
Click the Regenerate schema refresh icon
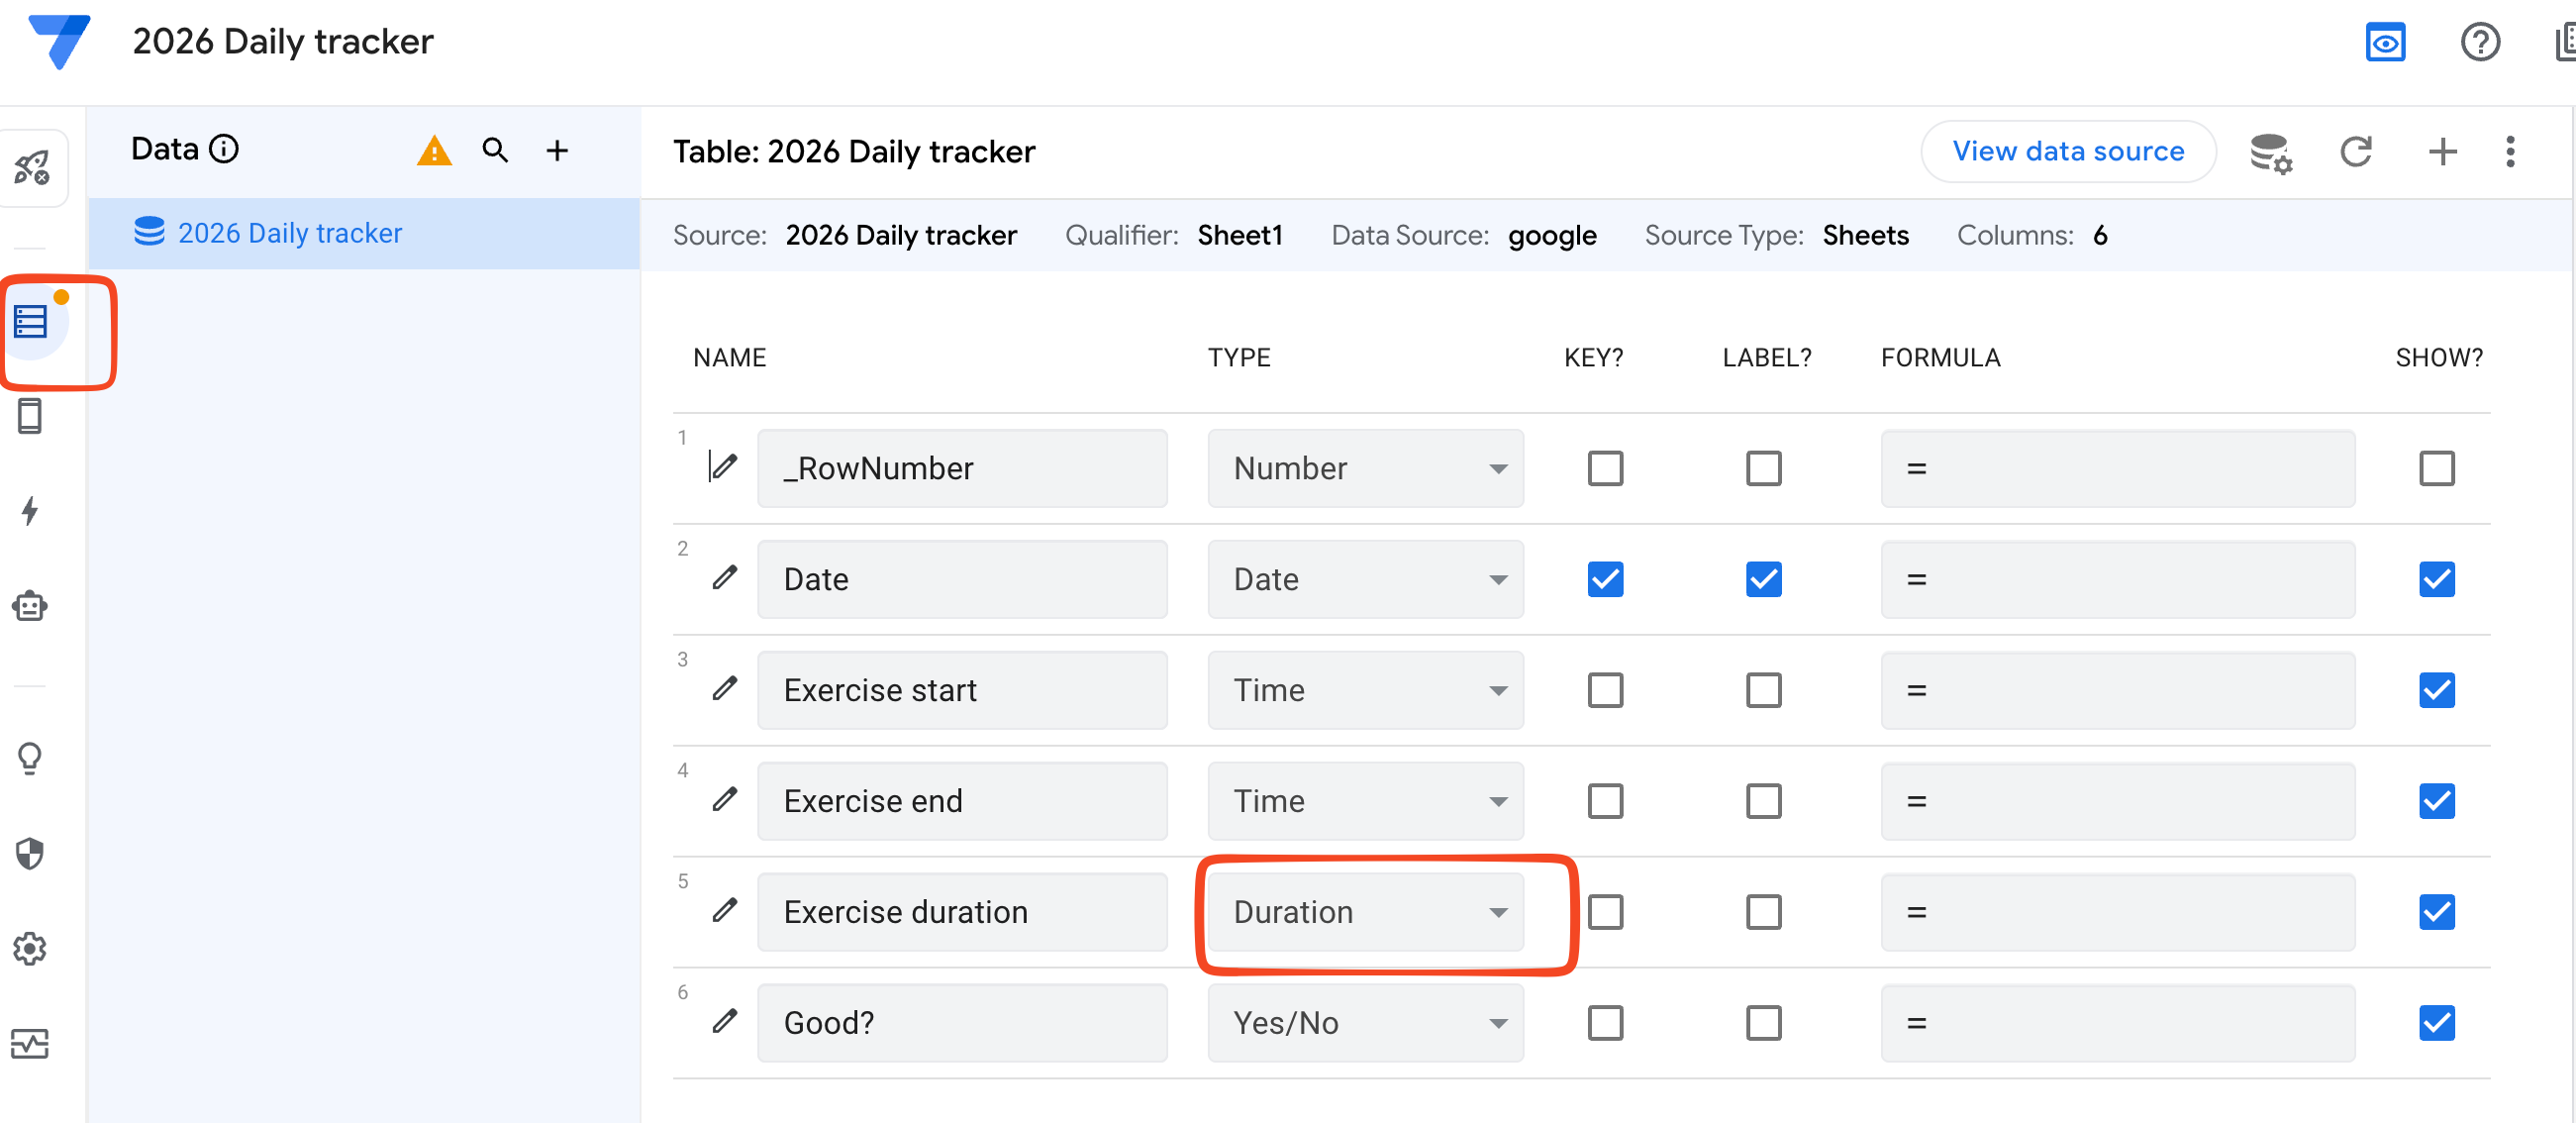(x=2355, y=151)
